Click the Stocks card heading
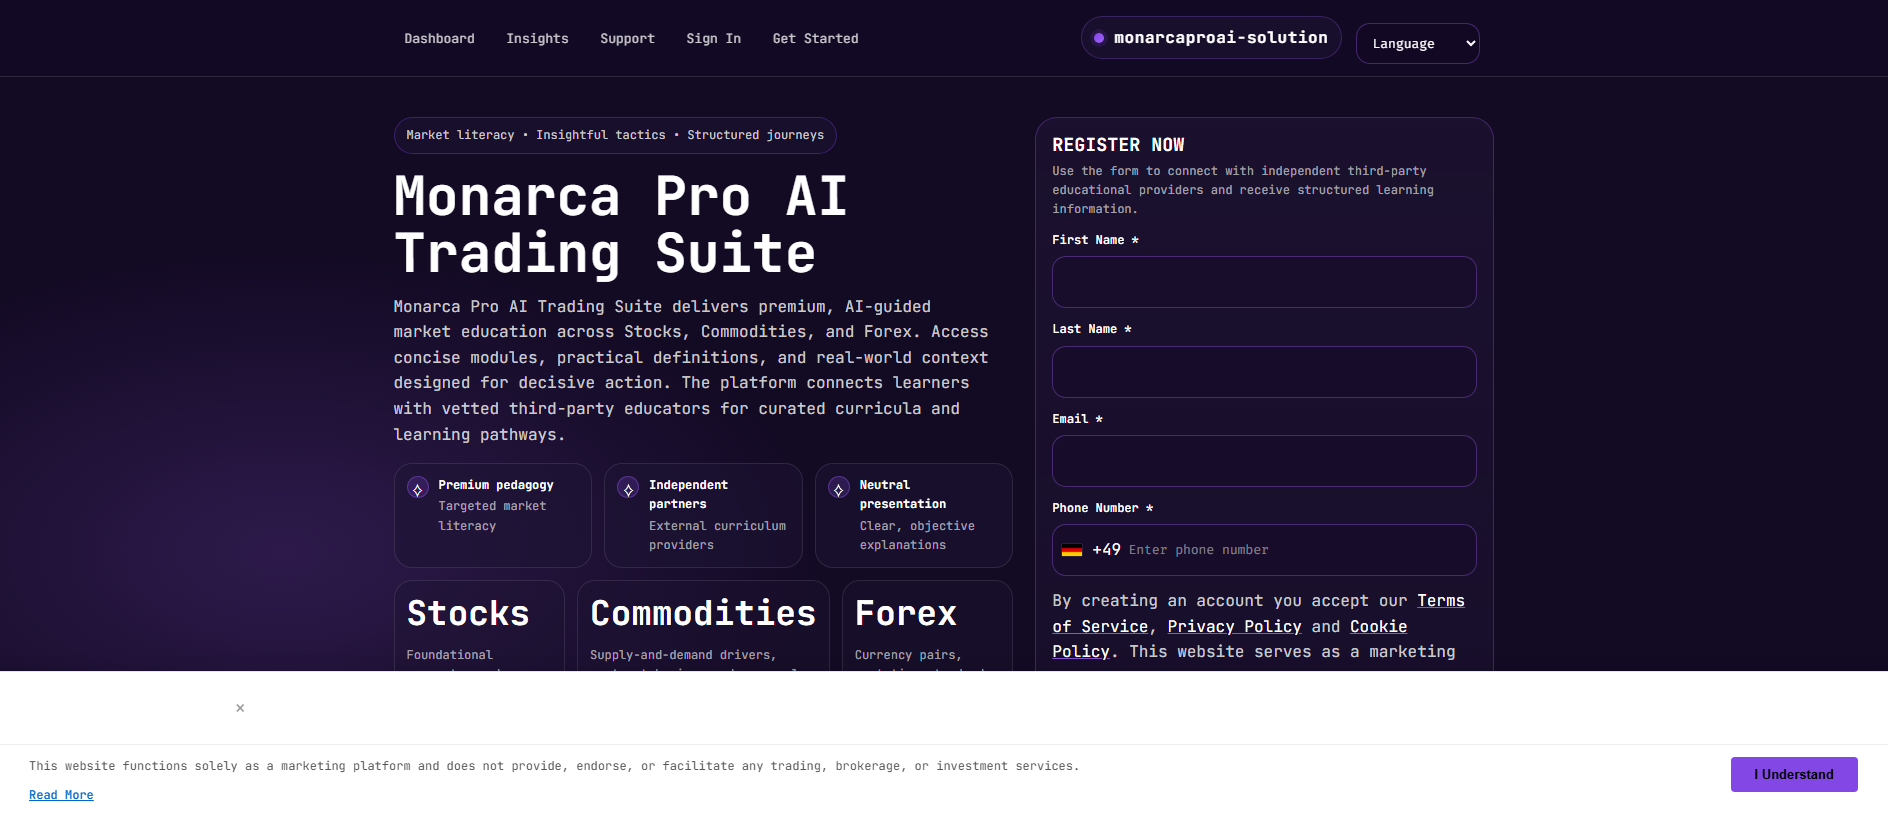The image size is (1888, 818). click(468, 613)
